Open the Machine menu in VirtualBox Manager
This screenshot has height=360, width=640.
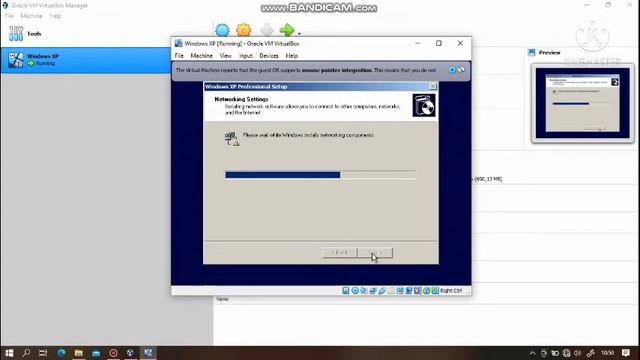(31, 16)
